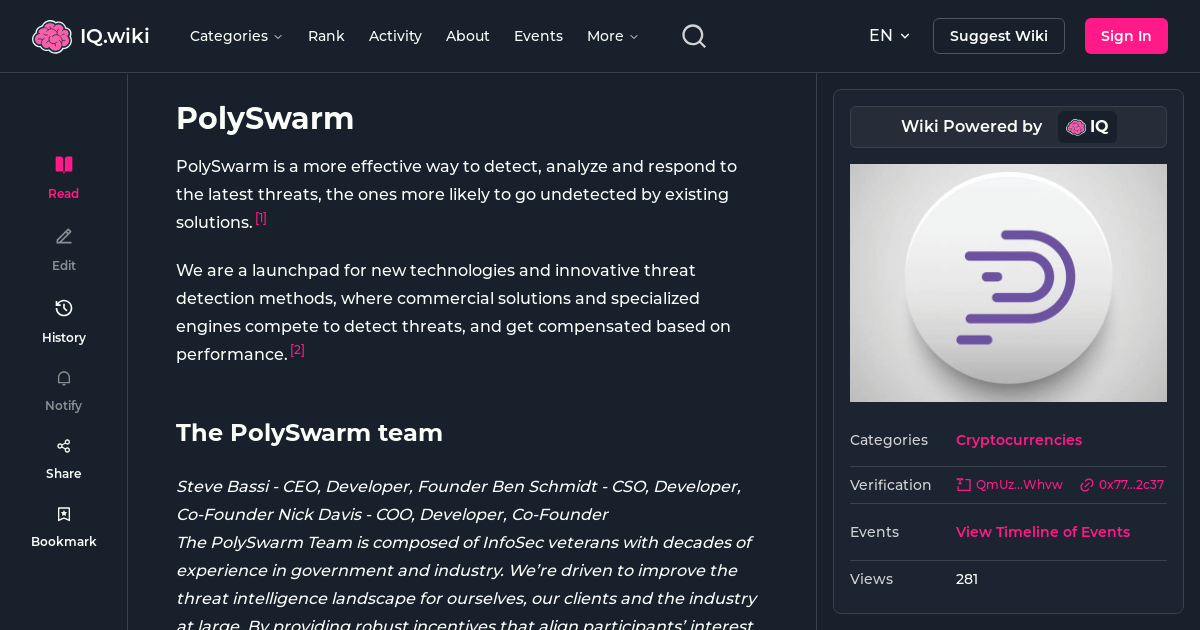The width and height of the screenshot is (1200, 630).
Task: Click the Notify bell icon
Action: point(63,378)
